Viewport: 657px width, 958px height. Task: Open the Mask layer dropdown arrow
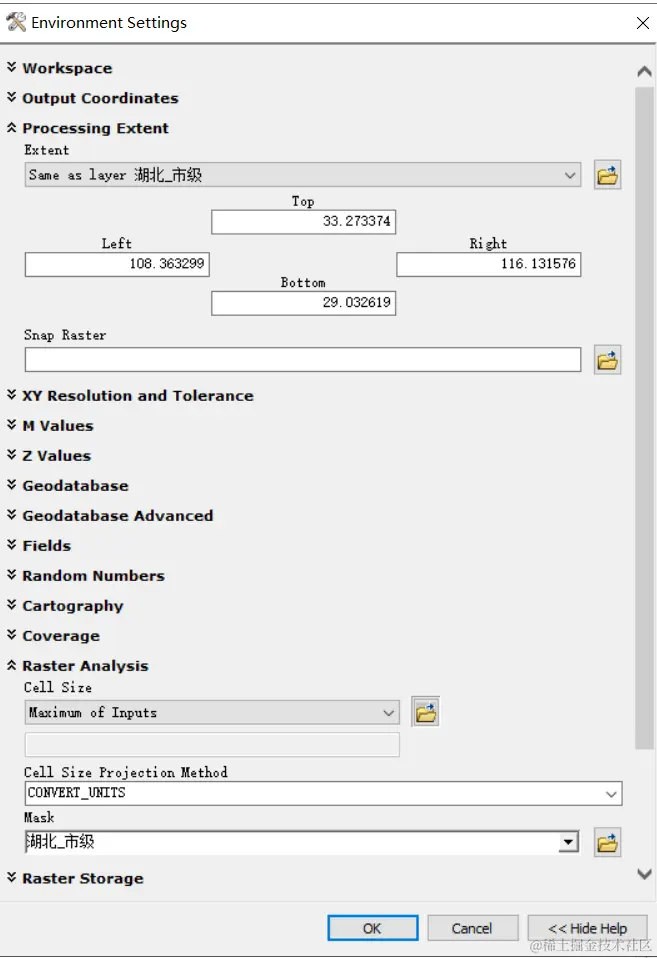pyautogui.click(x=568, y=842)
